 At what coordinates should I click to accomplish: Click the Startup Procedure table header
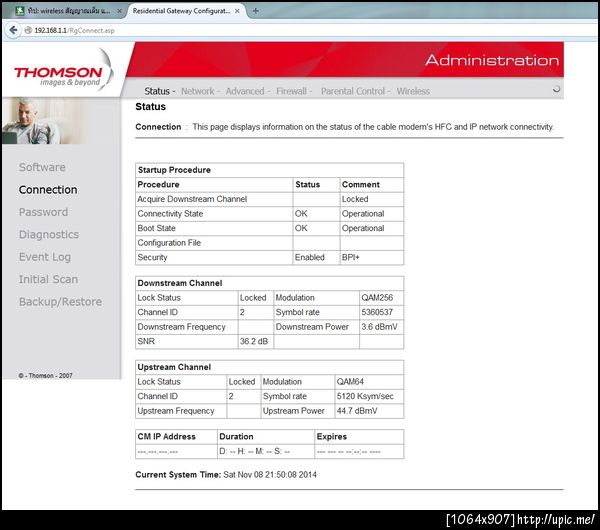point(174,170)
